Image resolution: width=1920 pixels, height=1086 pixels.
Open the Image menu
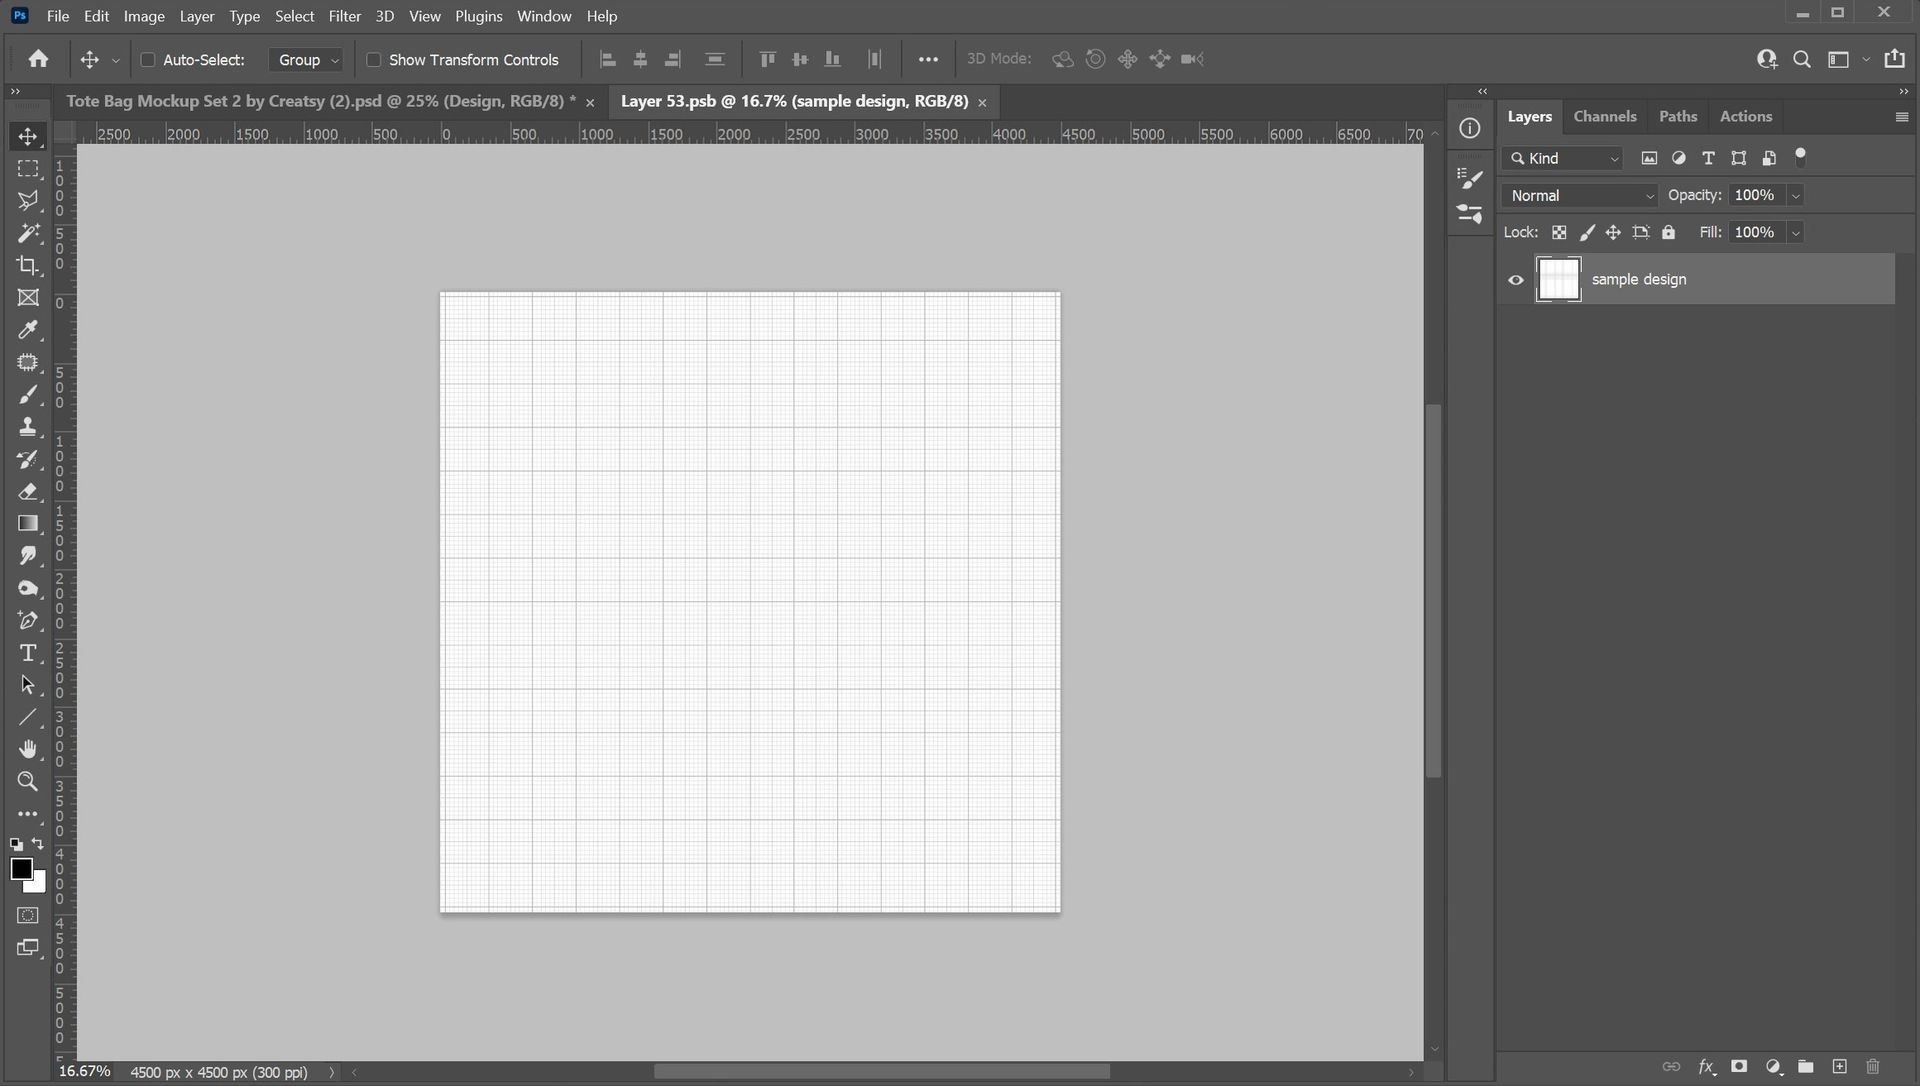pos(144,16)
